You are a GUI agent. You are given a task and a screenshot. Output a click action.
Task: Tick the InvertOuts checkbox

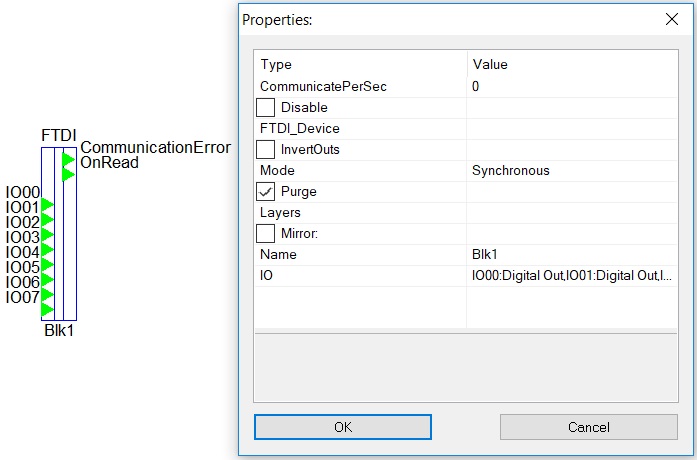tap(265, 149)
